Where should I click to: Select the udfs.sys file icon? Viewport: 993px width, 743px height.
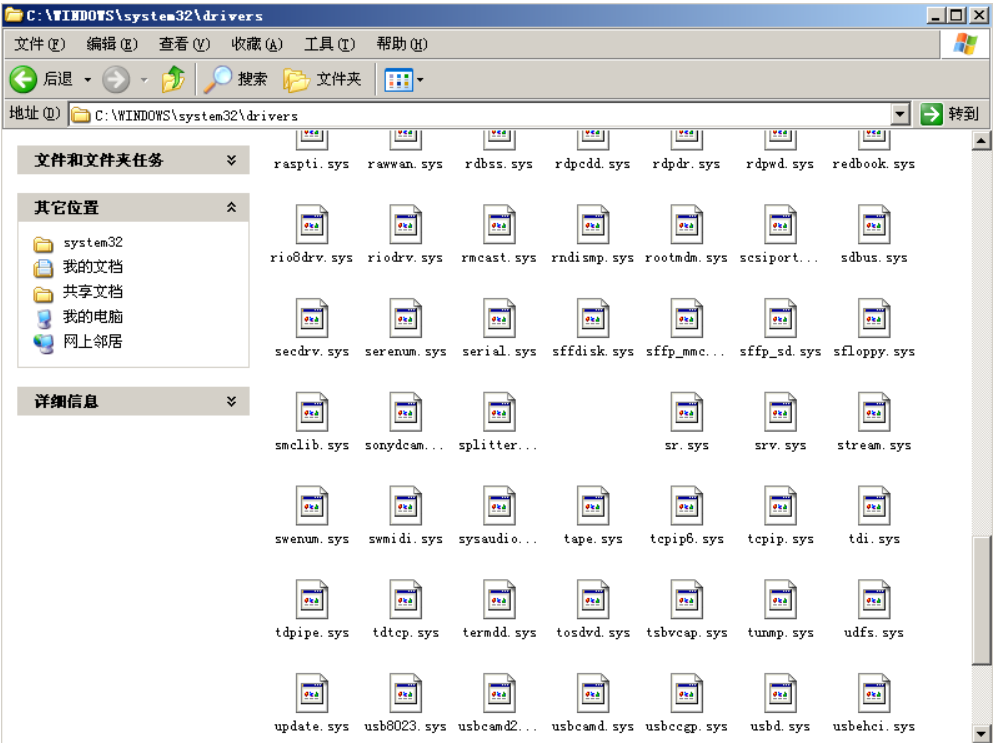874,600
